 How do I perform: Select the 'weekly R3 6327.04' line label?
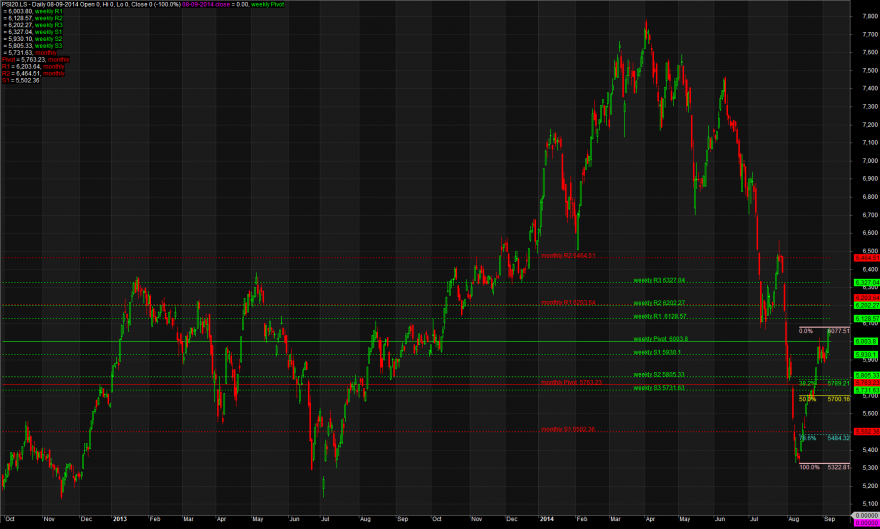pyautogui.click(x=659, y=280)
